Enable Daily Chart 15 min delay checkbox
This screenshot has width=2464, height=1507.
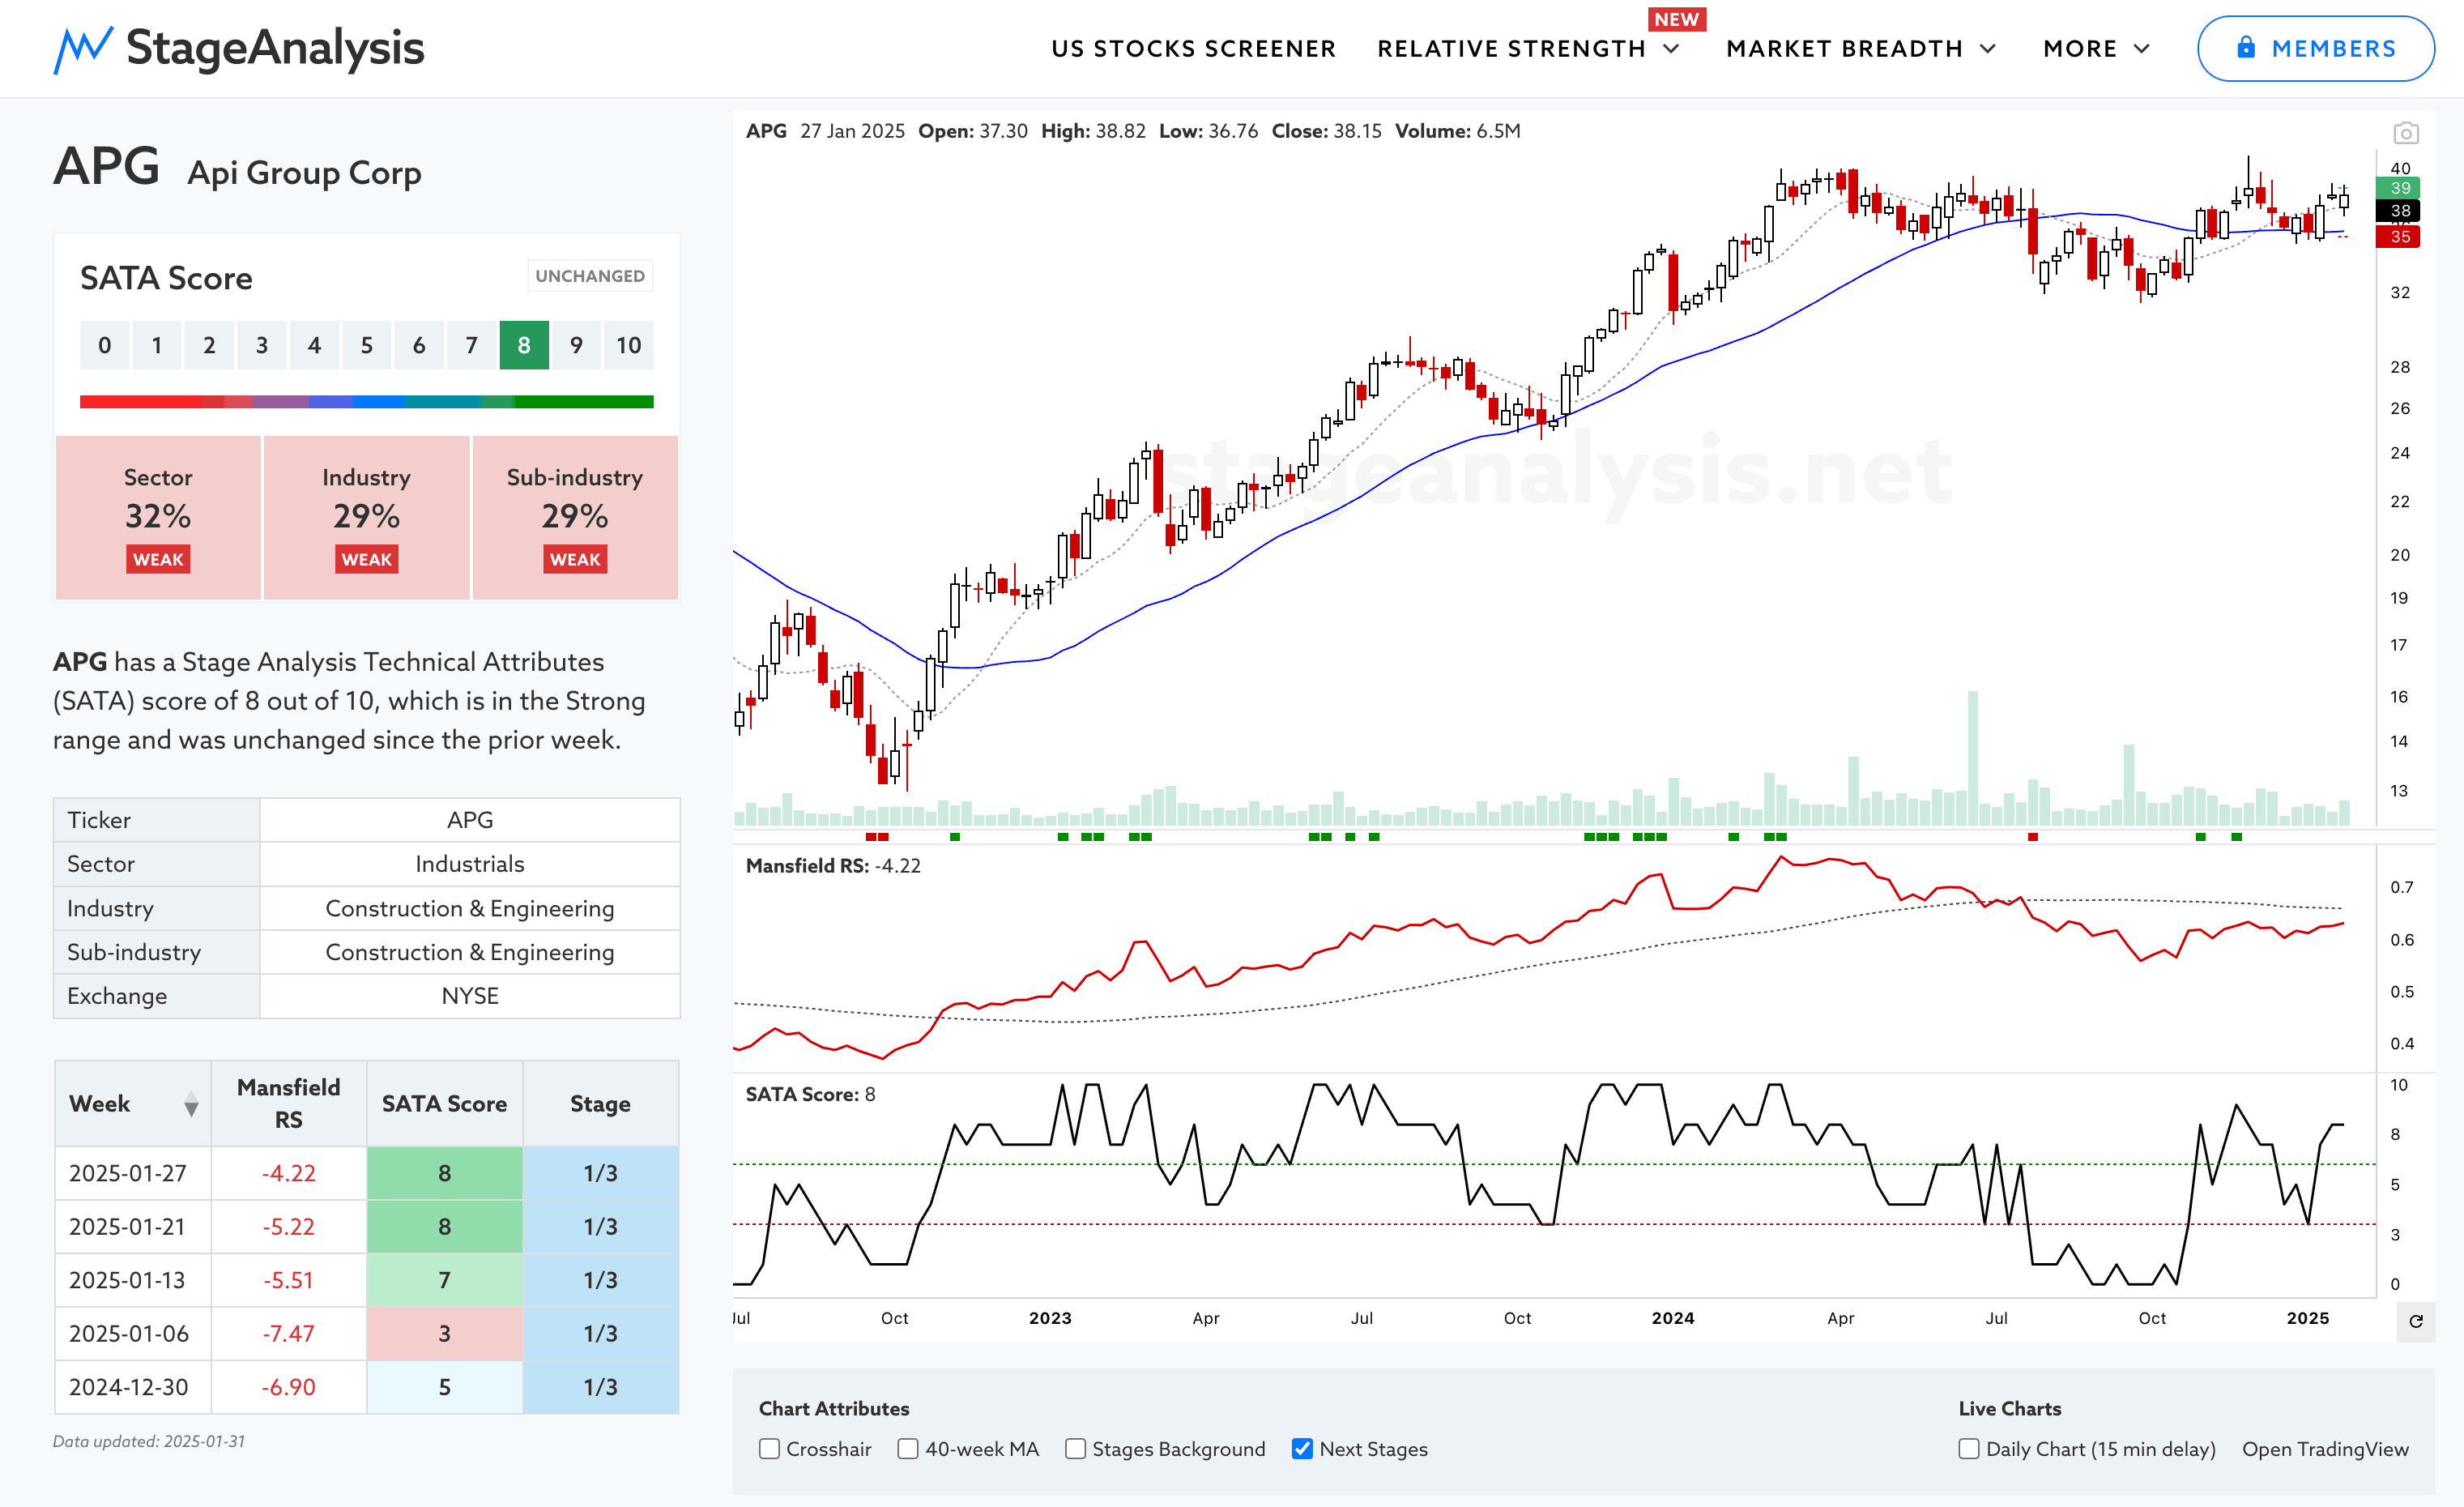[1968, 1448]
